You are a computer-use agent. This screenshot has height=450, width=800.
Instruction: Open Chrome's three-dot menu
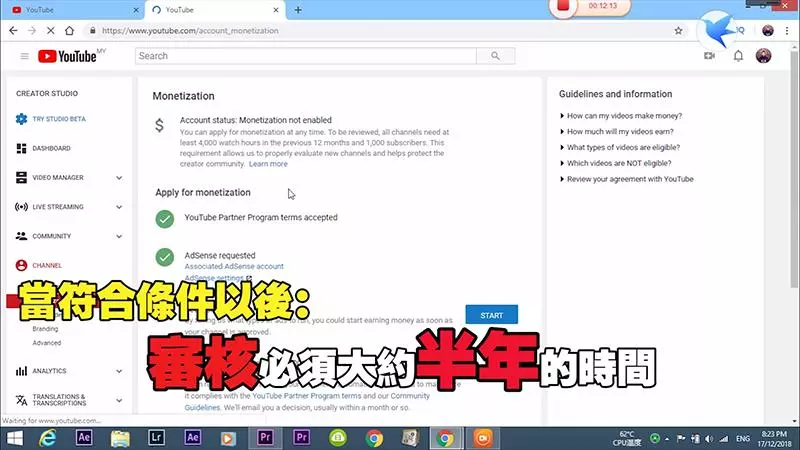(787, 31)
